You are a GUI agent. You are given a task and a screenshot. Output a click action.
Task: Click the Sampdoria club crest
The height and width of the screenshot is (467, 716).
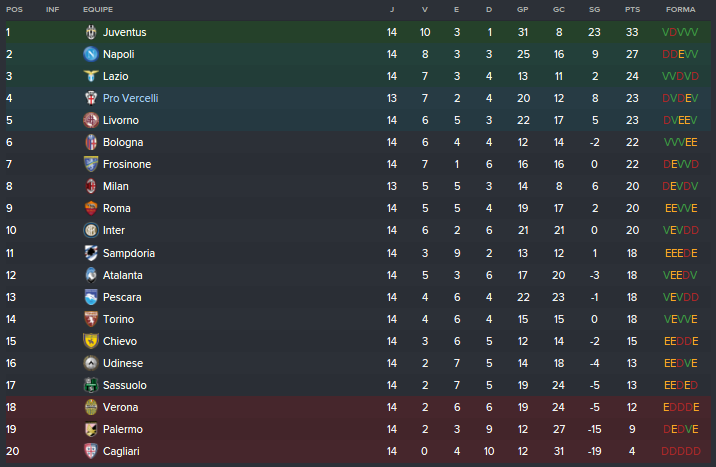click(91, 253)
